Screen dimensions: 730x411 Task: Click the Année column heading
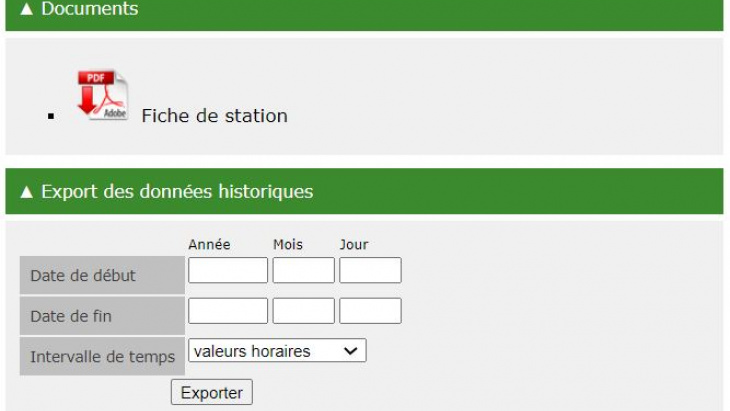209,244
